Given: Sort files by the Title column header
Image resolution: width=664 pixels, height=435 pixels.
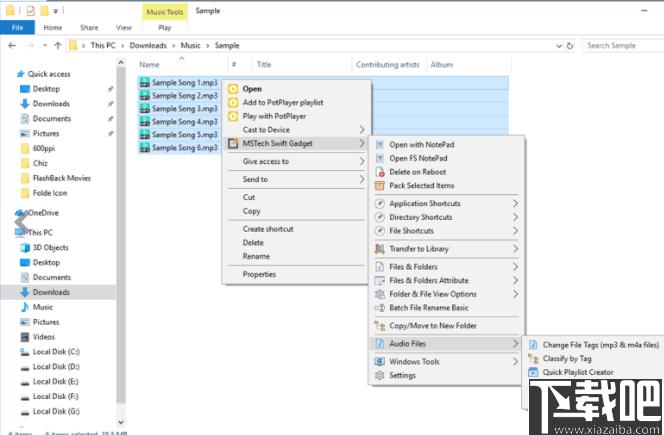Looking at the screenshot, I should click(264, 64).
